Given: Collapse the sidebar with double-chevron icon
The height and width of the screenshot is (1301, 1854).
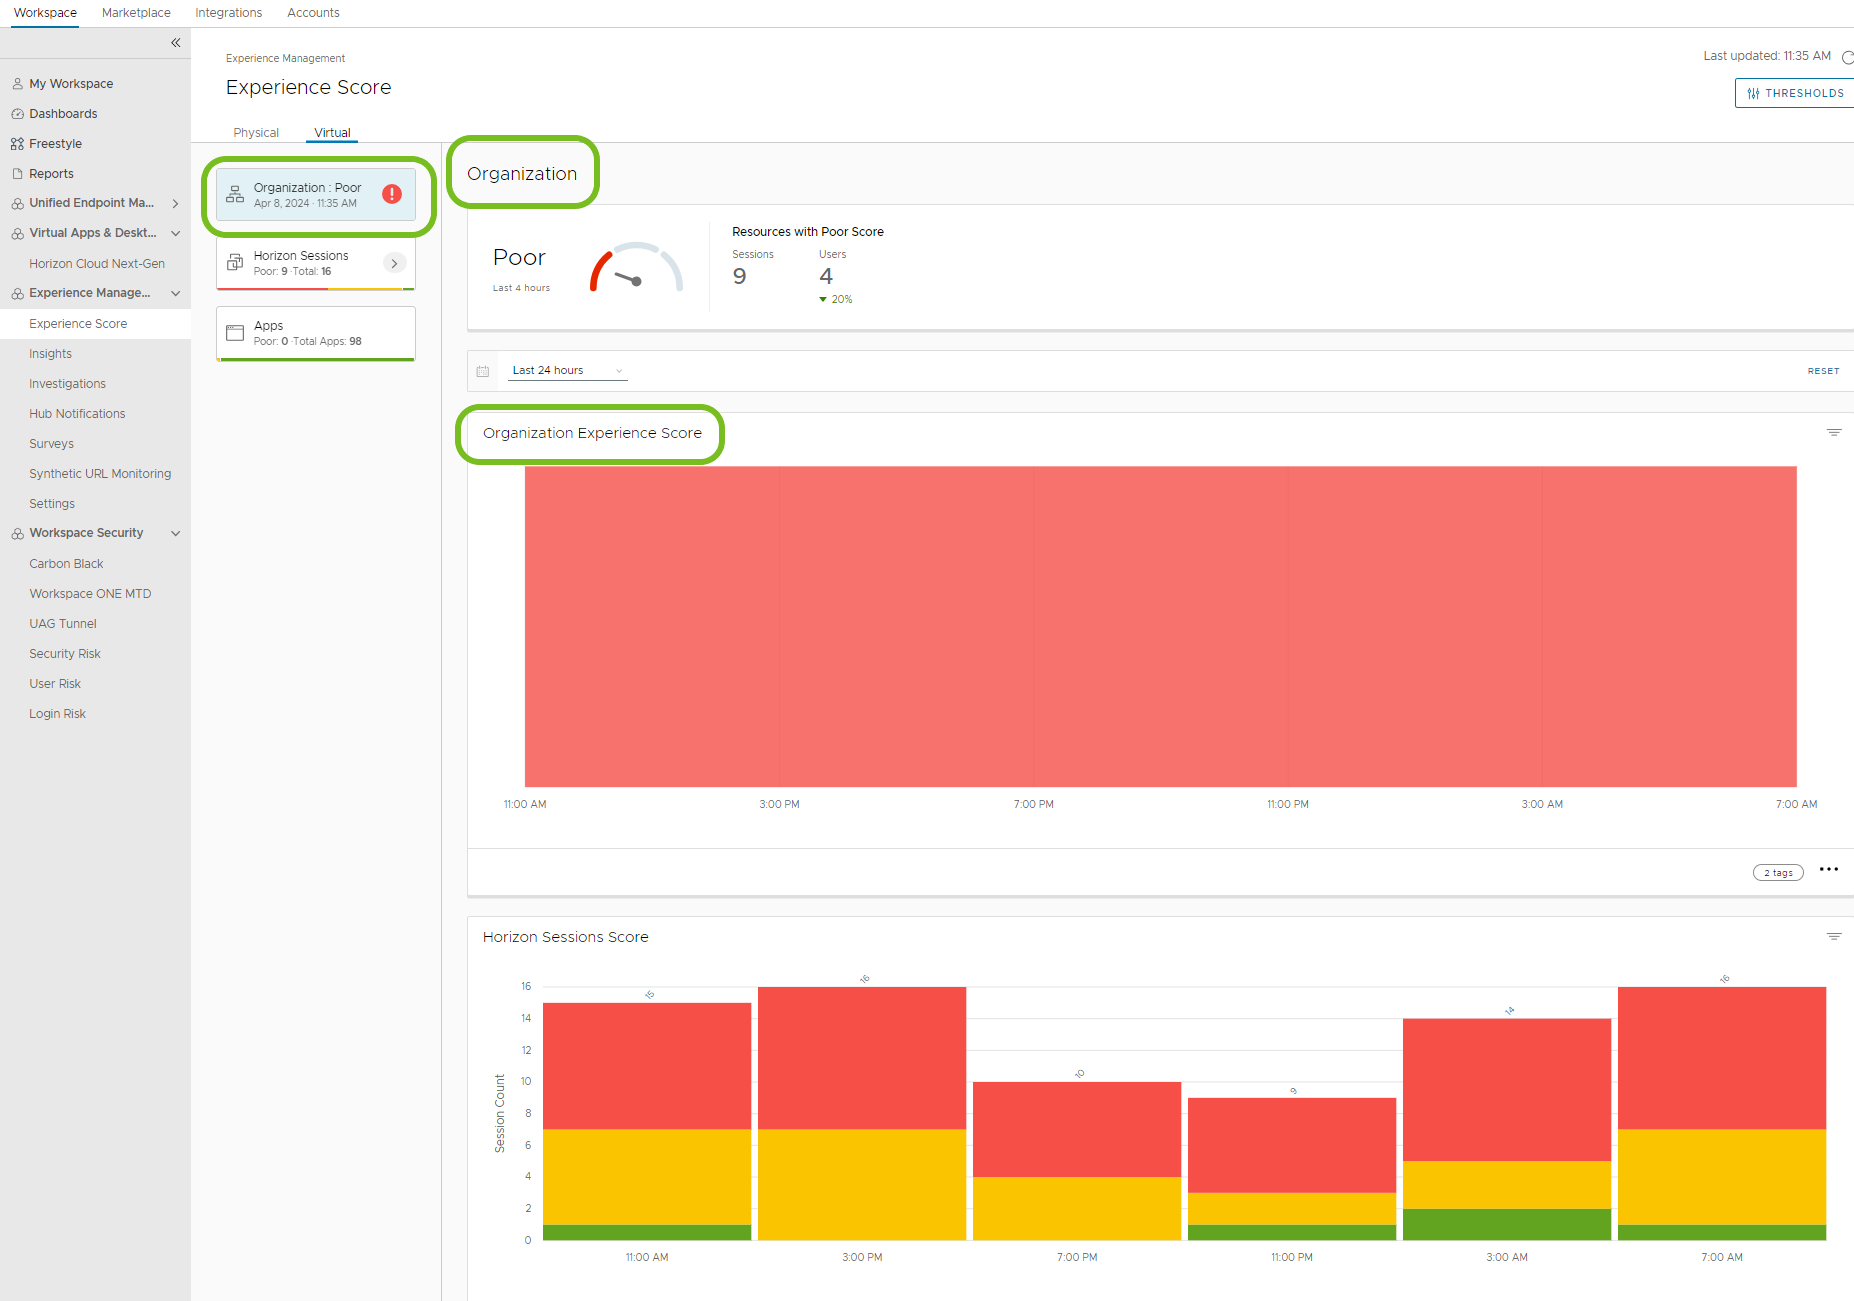Looking at the screenshot, I should (x=176, y=42).
